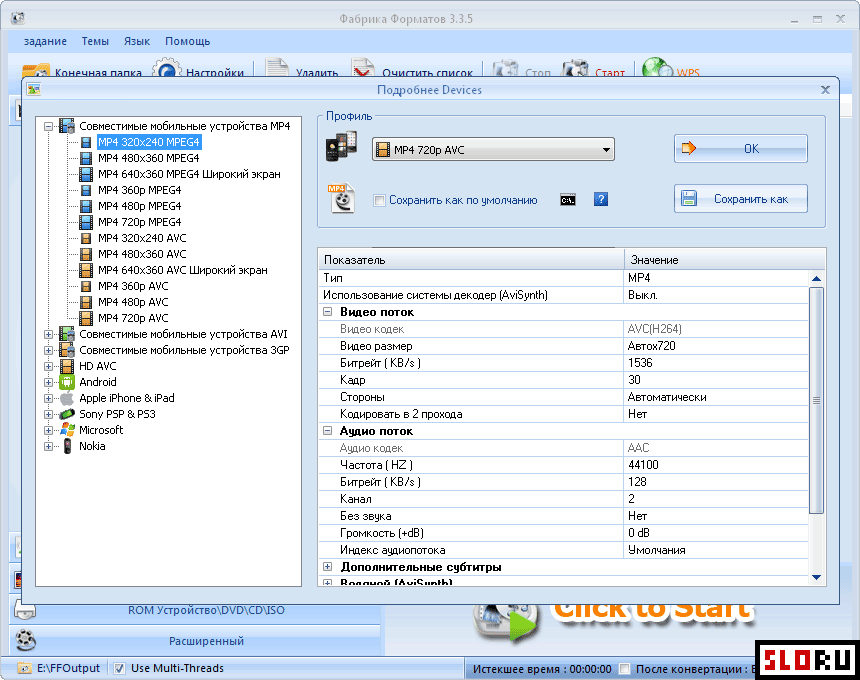
Task: Click the 'Значение' column header
Action: pyautogui.click(x=724, y=259)
